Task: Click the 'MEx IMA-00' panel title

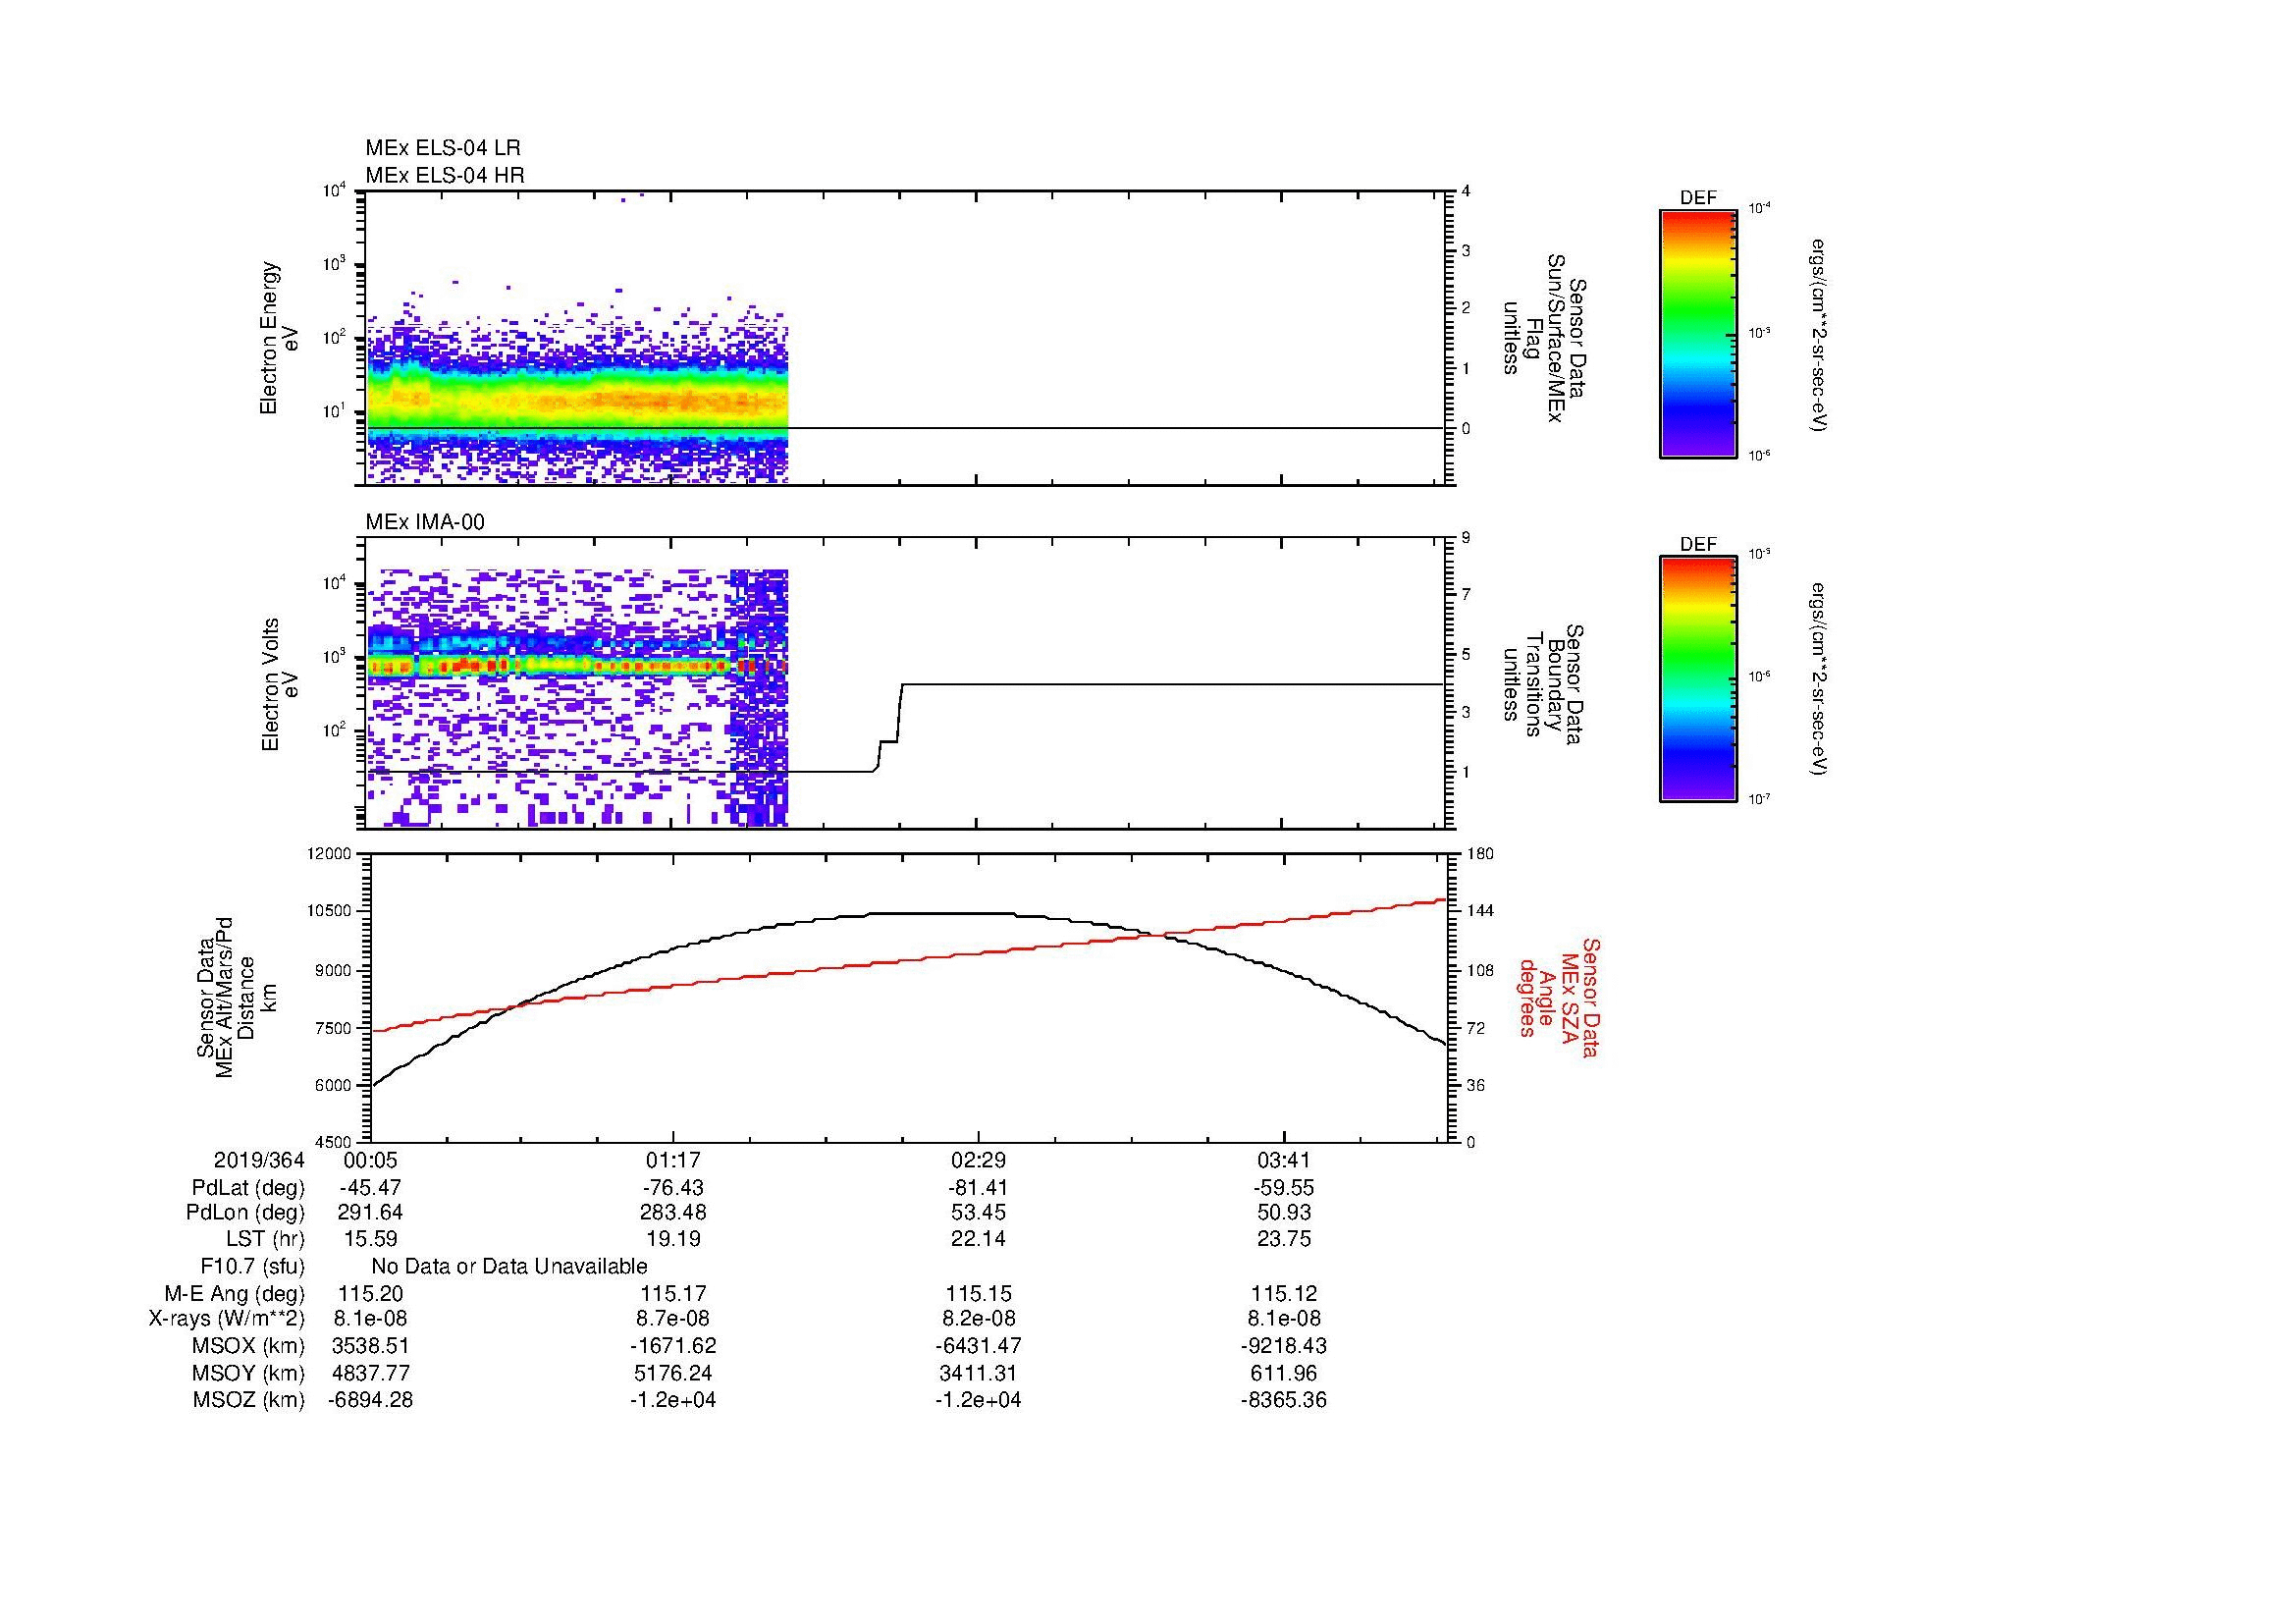Action: [x=425, y=522]
